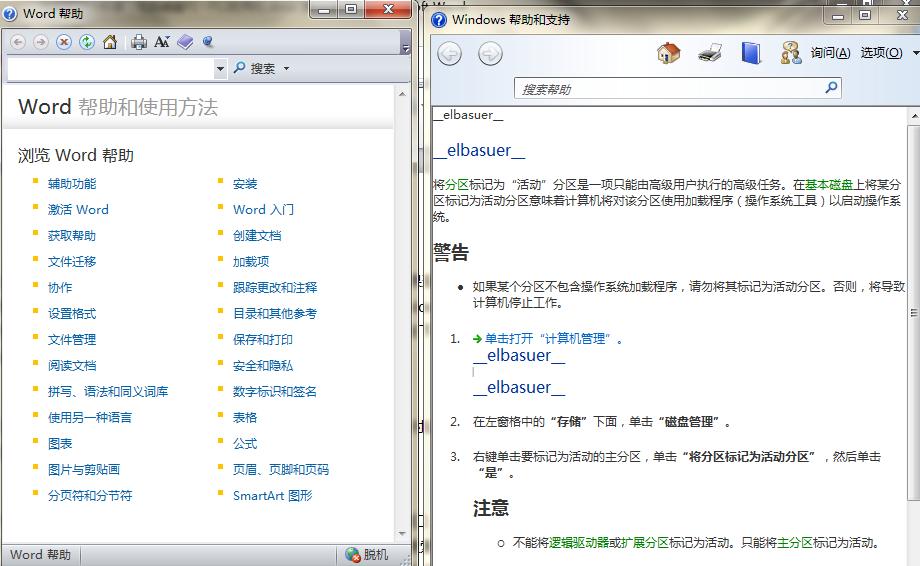This screenshot has height=566, width=920.
Task: Click Word Help scrollbar down arrow
Action: [402, 533]
